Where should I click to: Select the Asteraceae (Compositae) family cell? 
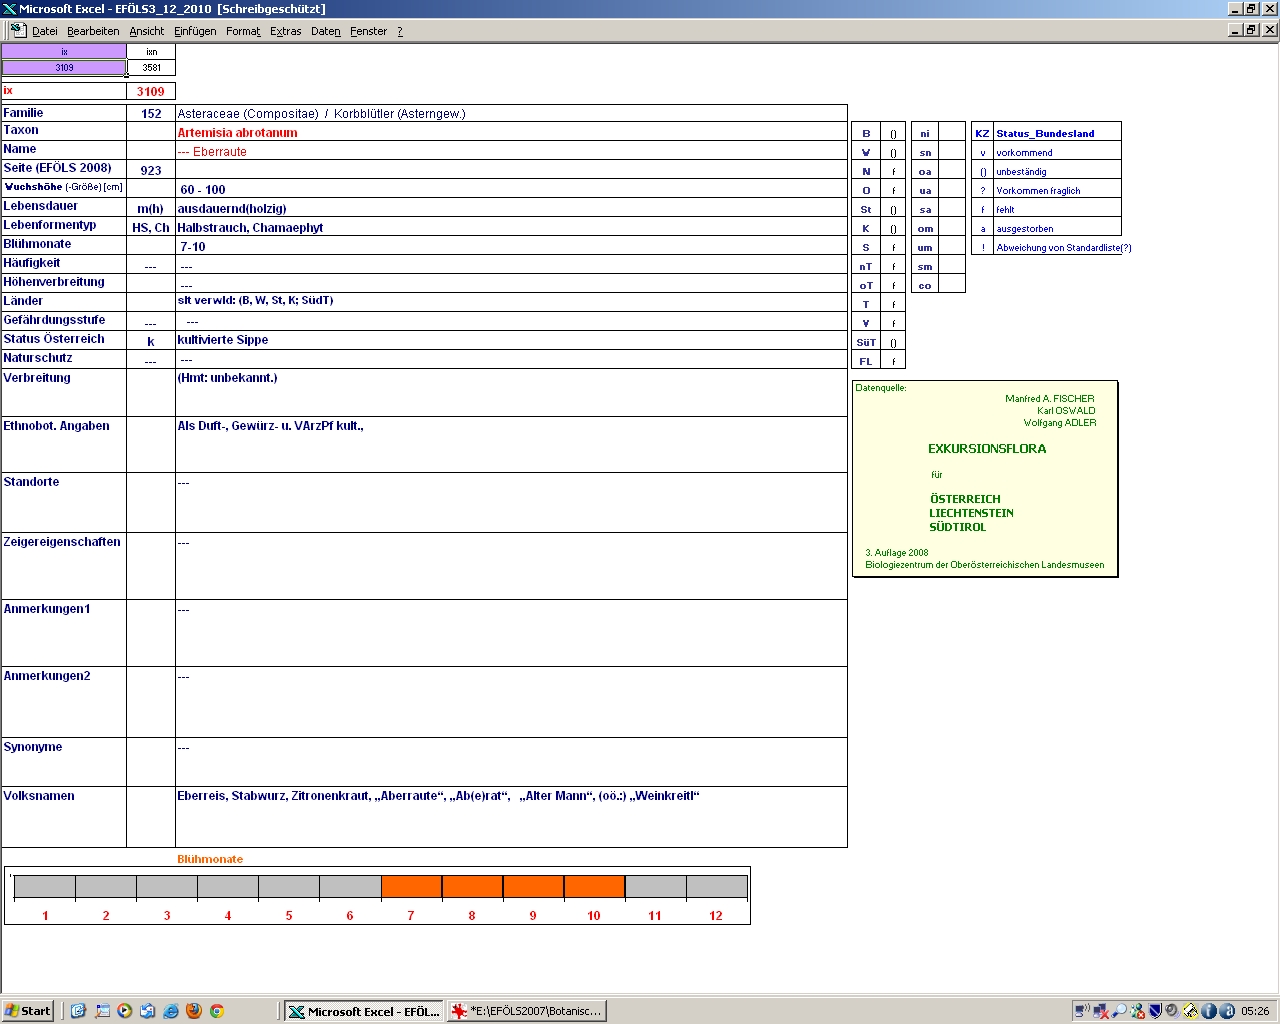511,113
